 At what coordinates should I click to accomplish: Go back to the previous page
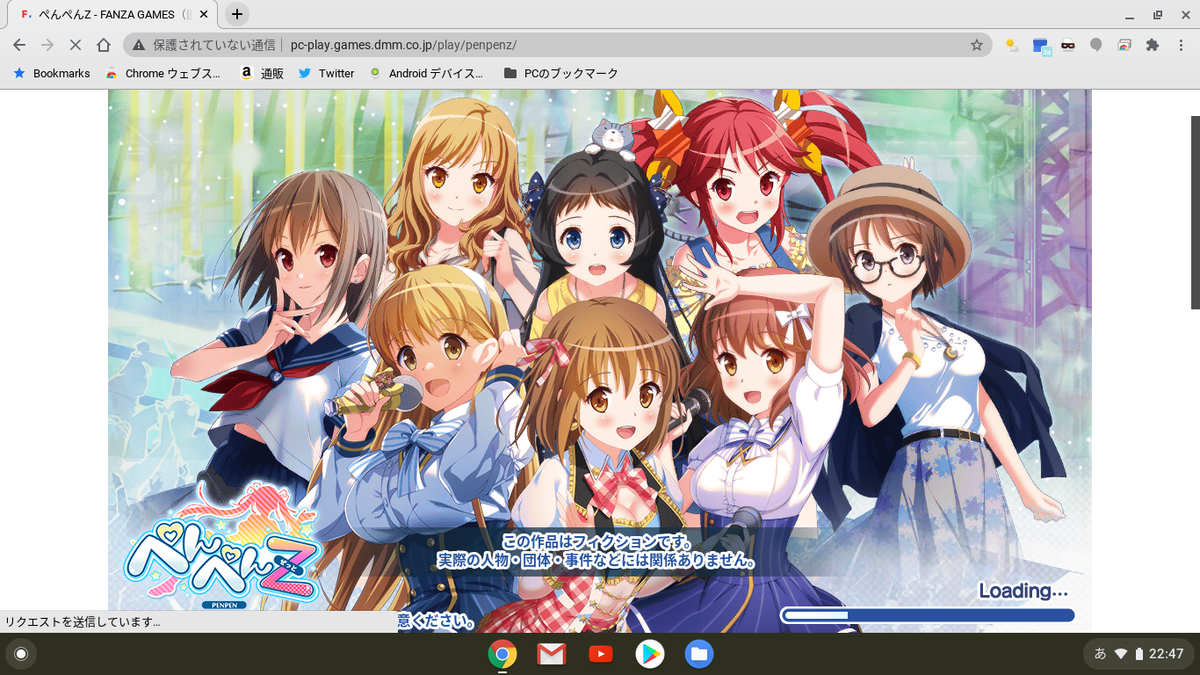click(x=19, y=45)
